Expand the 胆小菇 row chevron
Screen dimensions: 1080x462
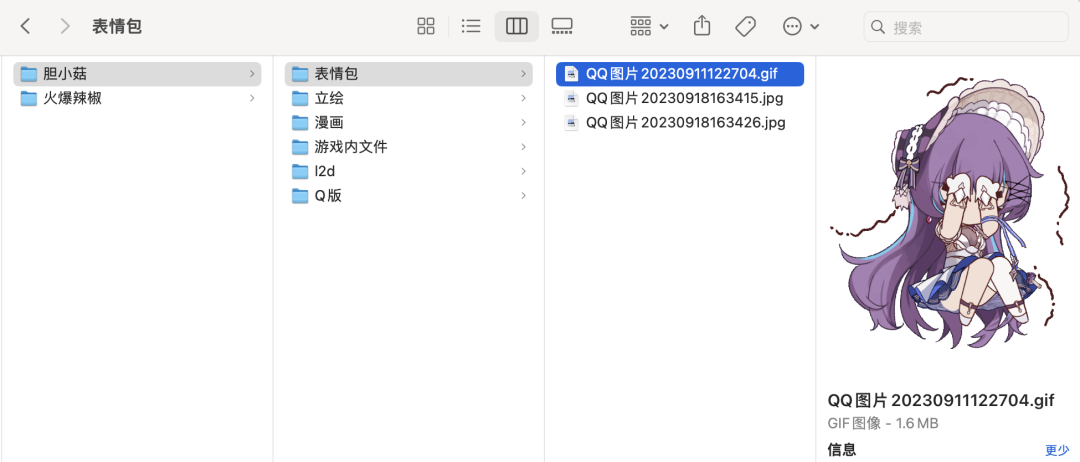(x=252, y=74)
